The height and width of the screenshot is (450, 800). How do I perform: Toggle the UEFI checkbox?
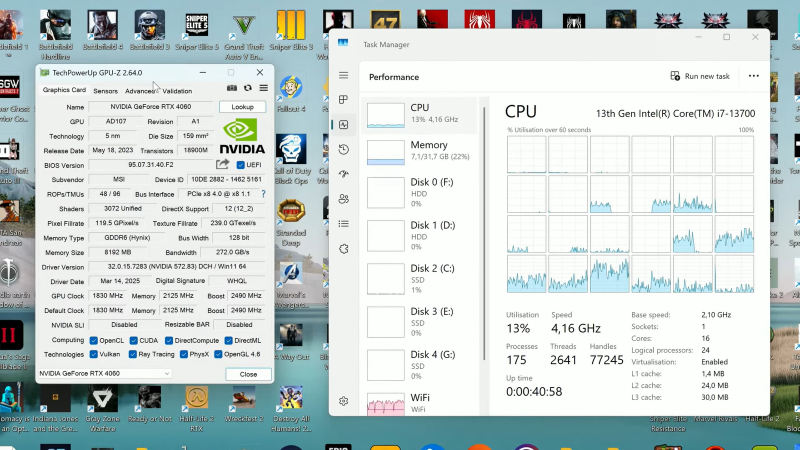pyautogui.click(x=241, y=165)
